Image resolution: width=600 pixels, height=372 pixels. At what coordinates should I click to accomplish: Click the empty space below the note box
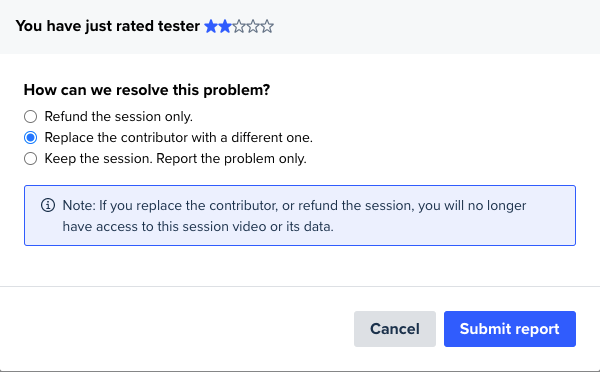tap(300, 266)
